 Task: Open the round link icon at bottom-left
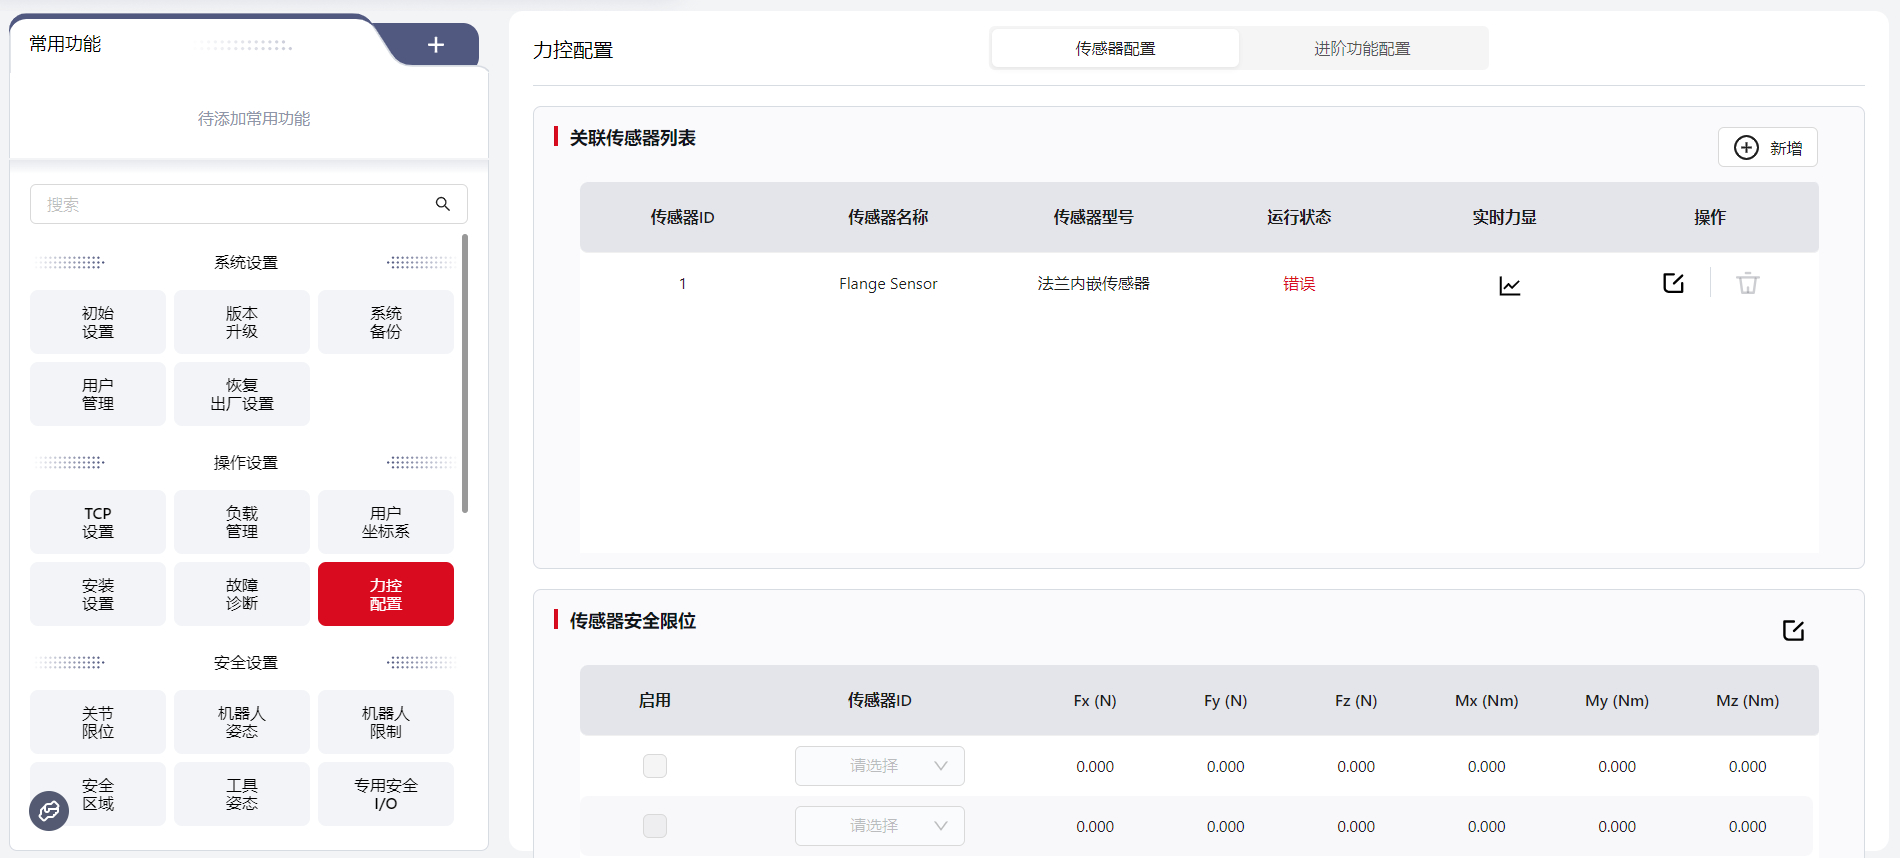(49, 811)
